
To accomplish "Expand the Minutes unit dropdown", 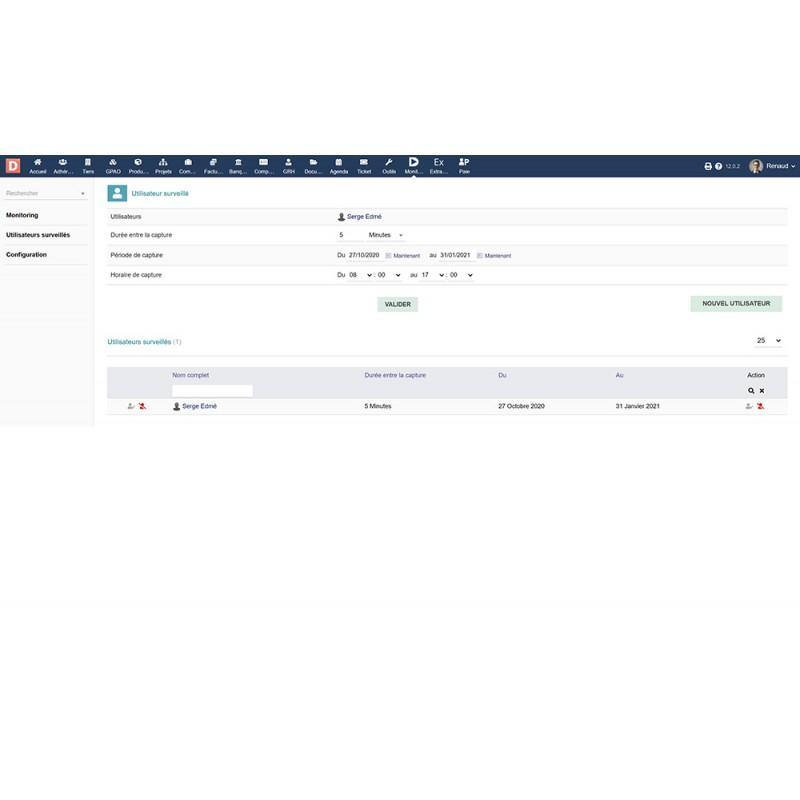I will click(386, 235).
